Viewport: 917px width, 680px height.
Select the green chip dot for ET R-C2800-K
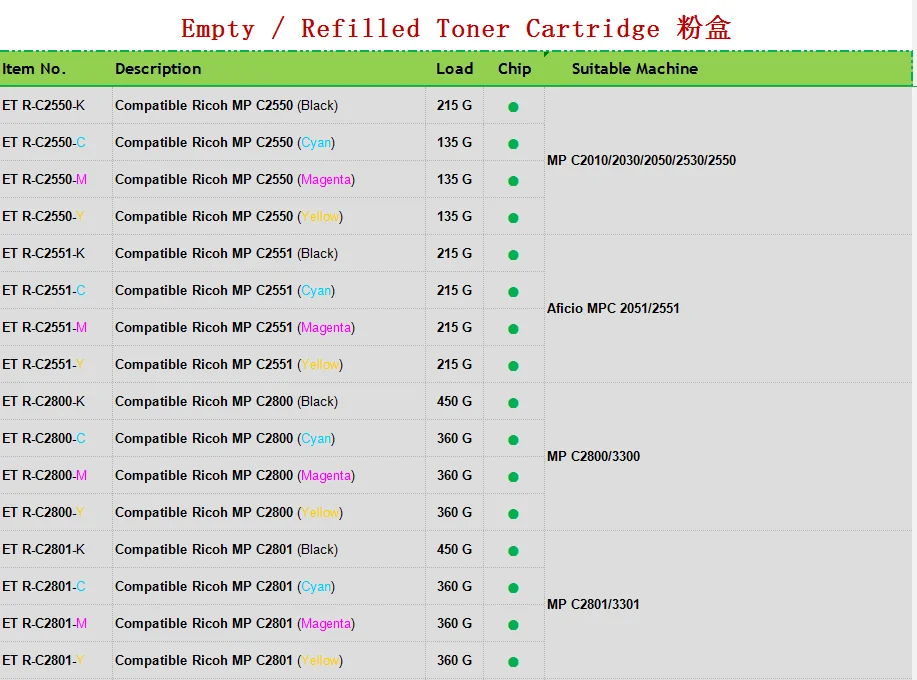[513, 403]
